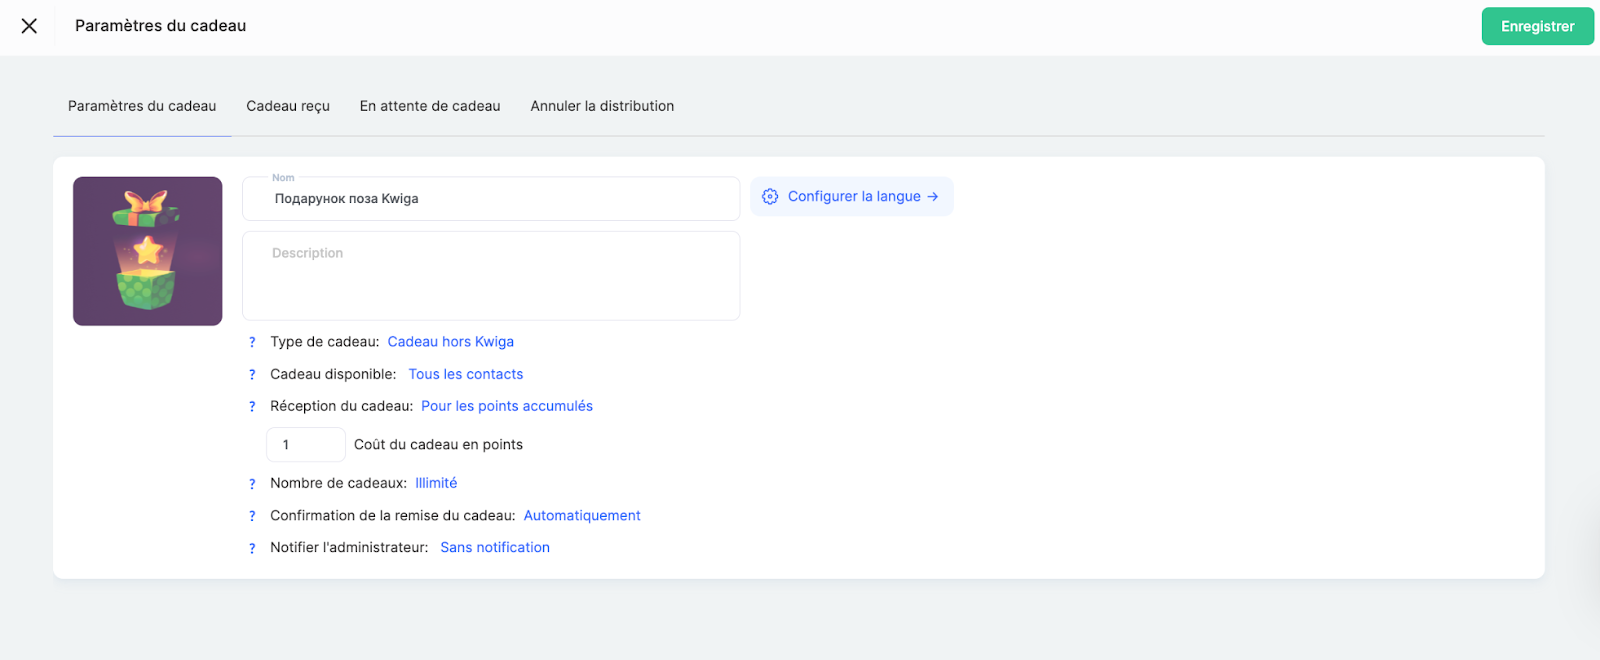Switch to the Cadeau reçu tab
The height and width of the screenshot is (660, 1600).
(x=288, y=106)
